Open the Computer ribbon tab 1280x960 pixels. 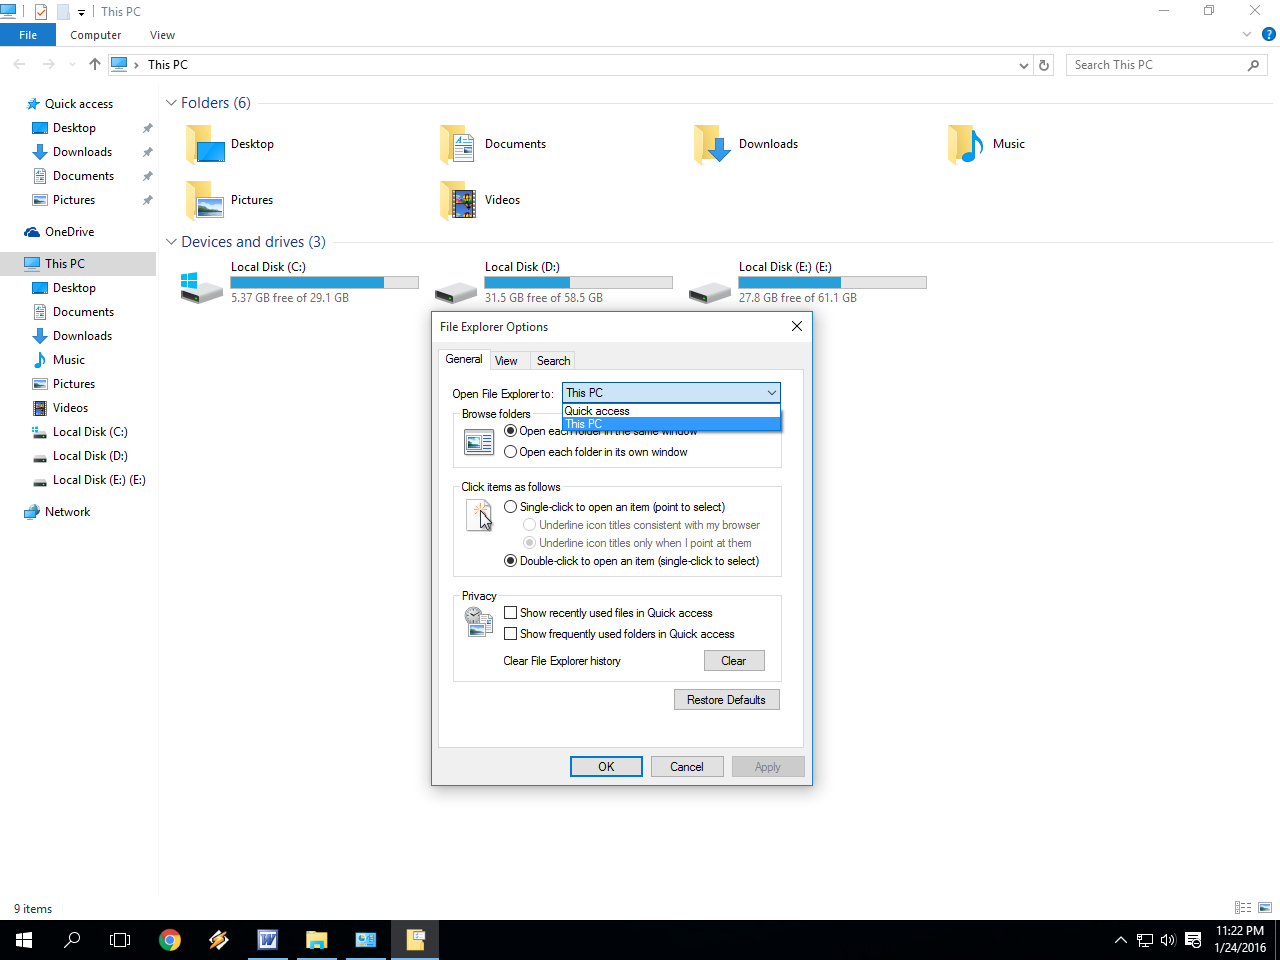pos(95,35)
